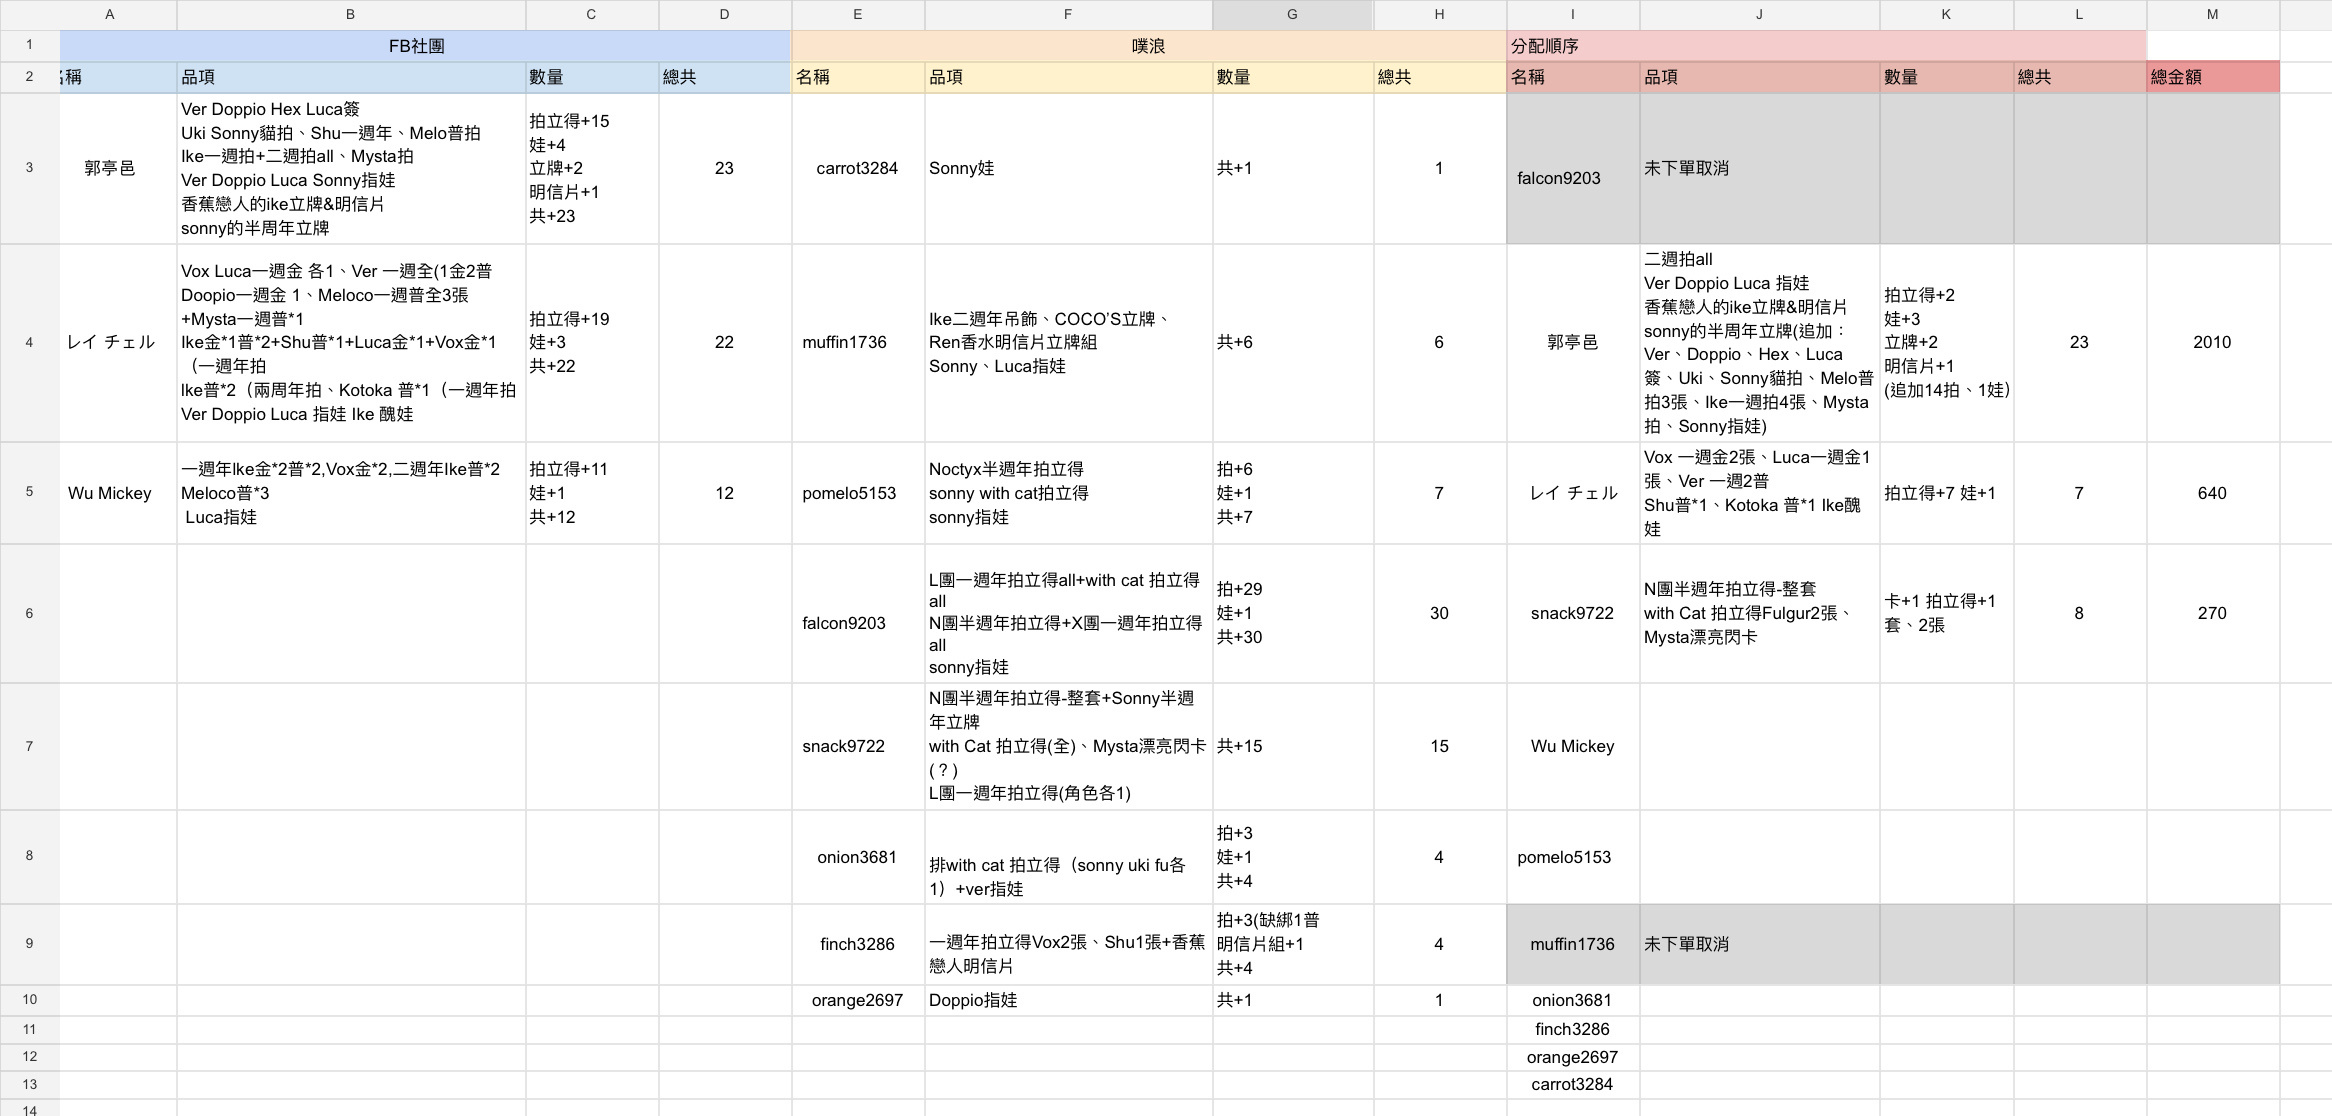Click the total 15 cell in column H
2332x1116 pixels.
pos(1440,746)
